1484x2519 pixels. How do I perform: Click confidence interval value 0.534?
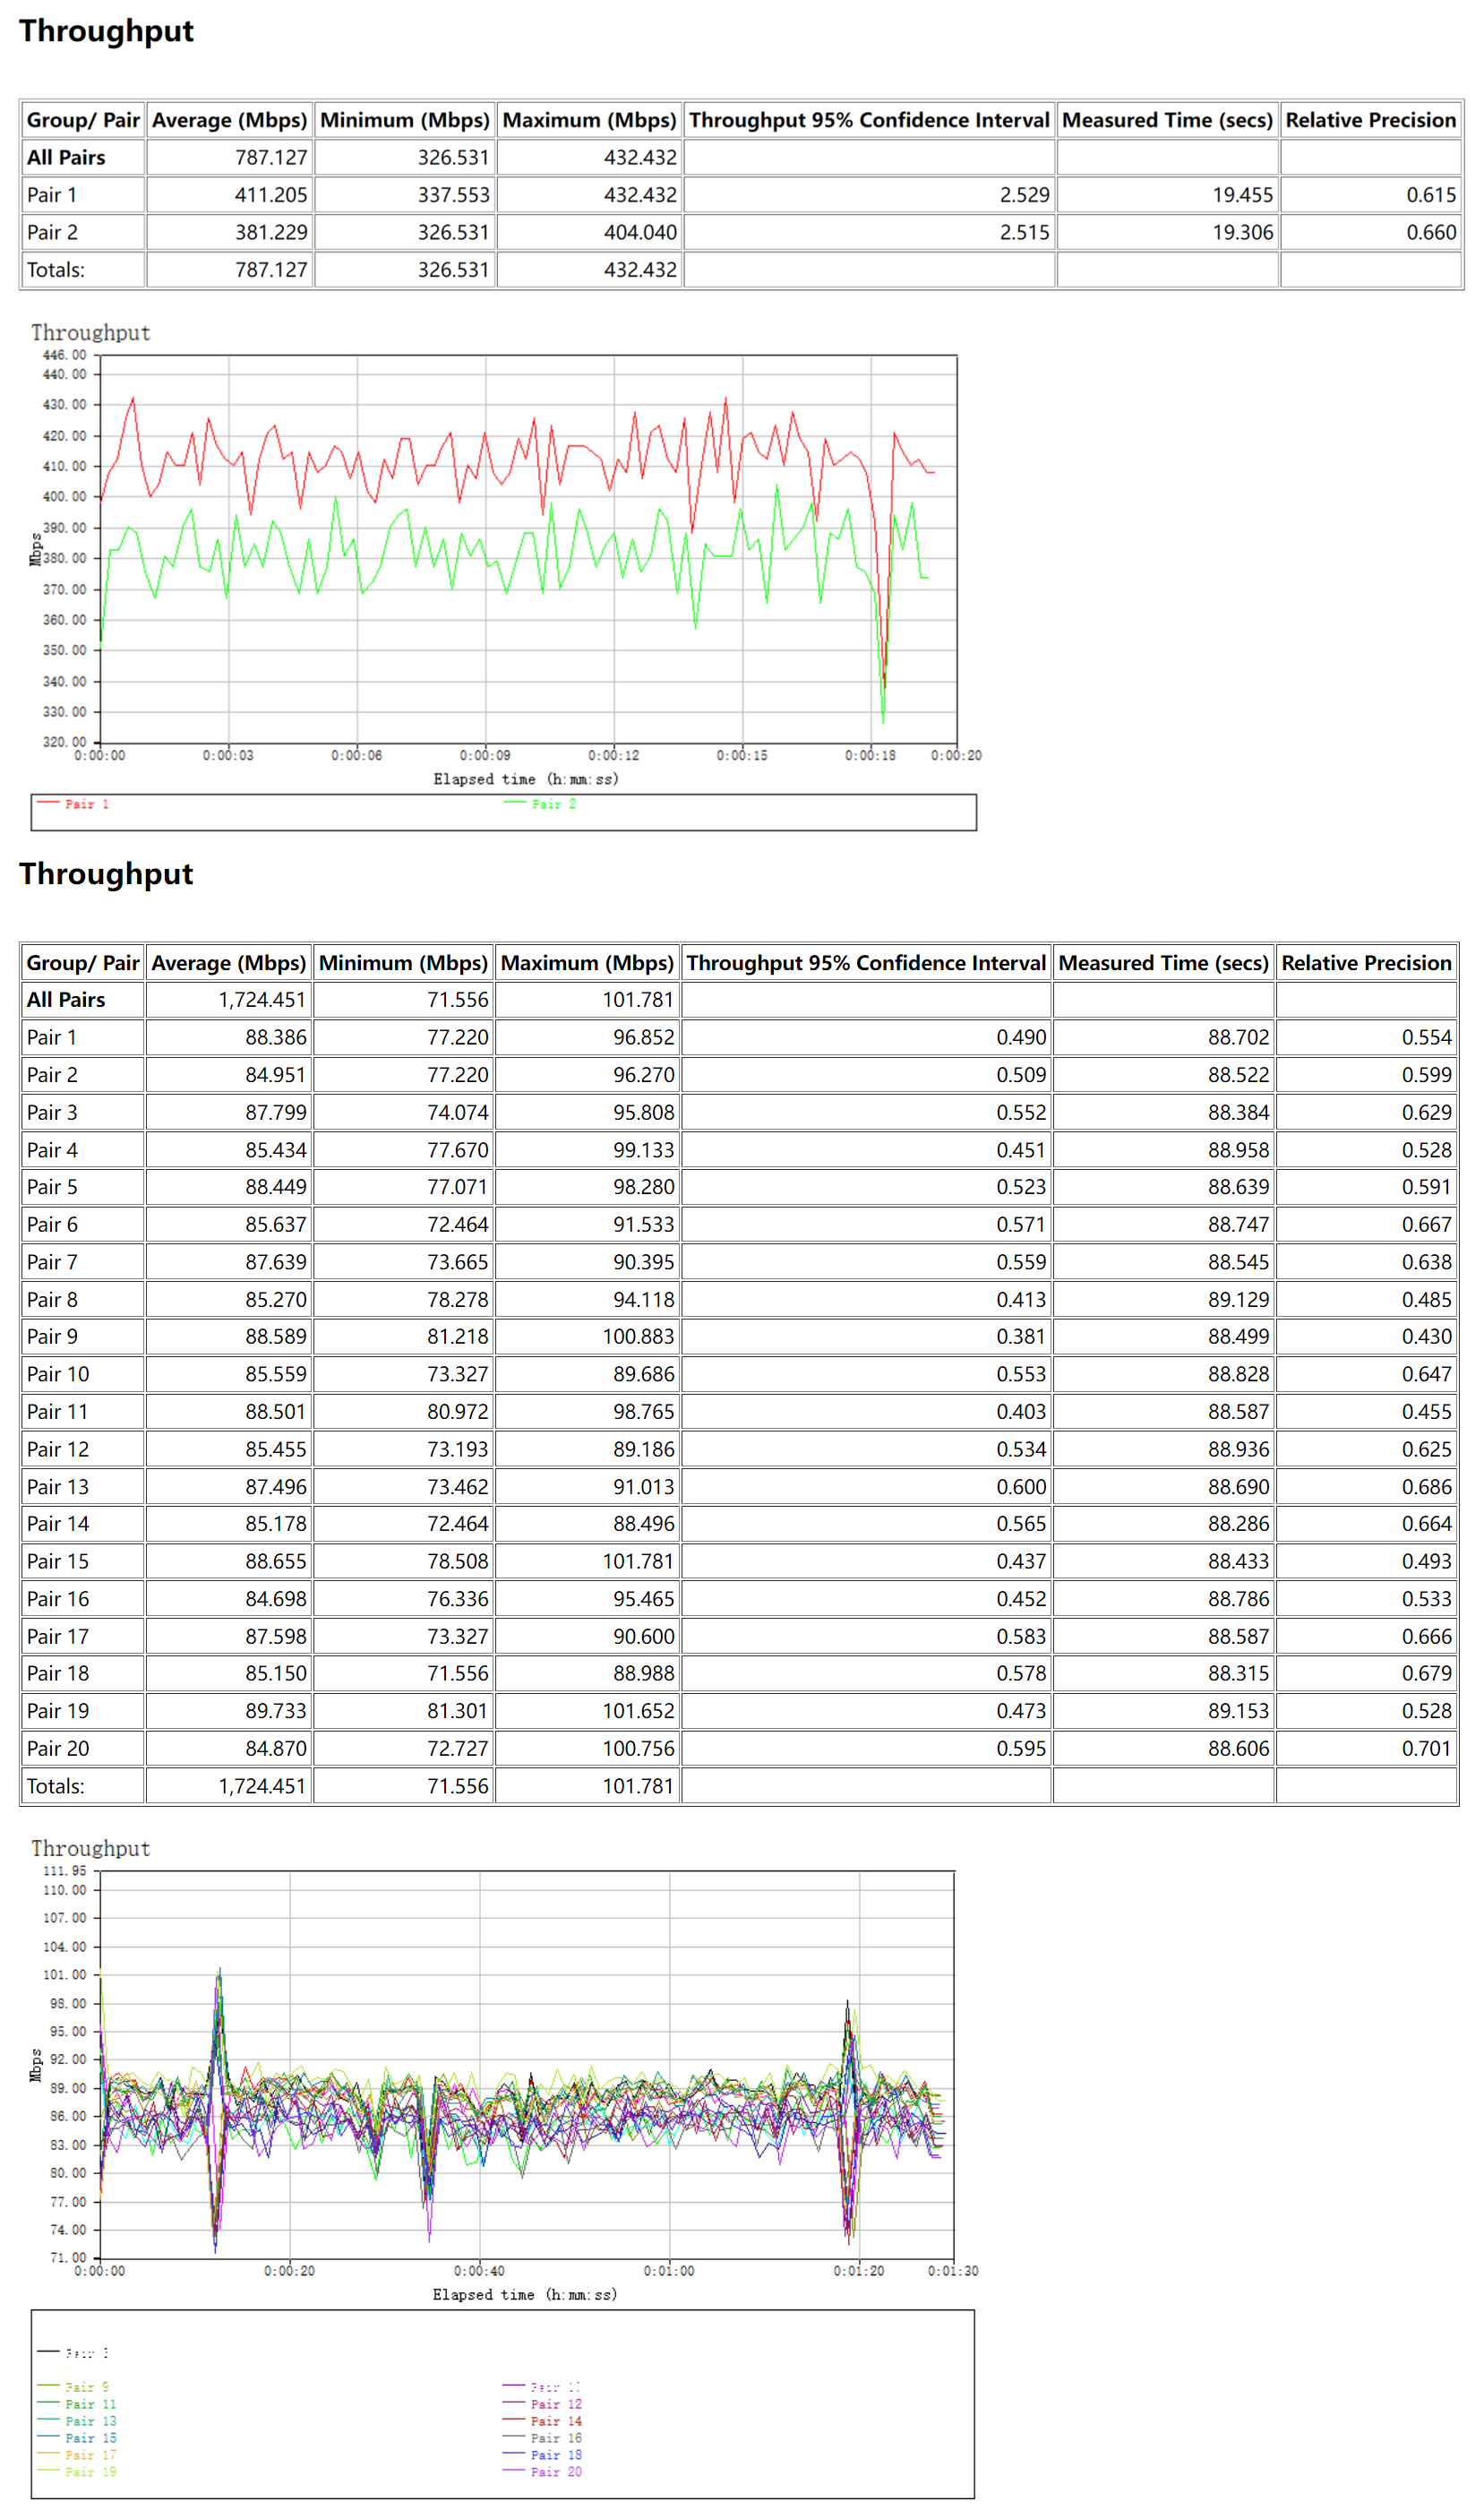867,1449
